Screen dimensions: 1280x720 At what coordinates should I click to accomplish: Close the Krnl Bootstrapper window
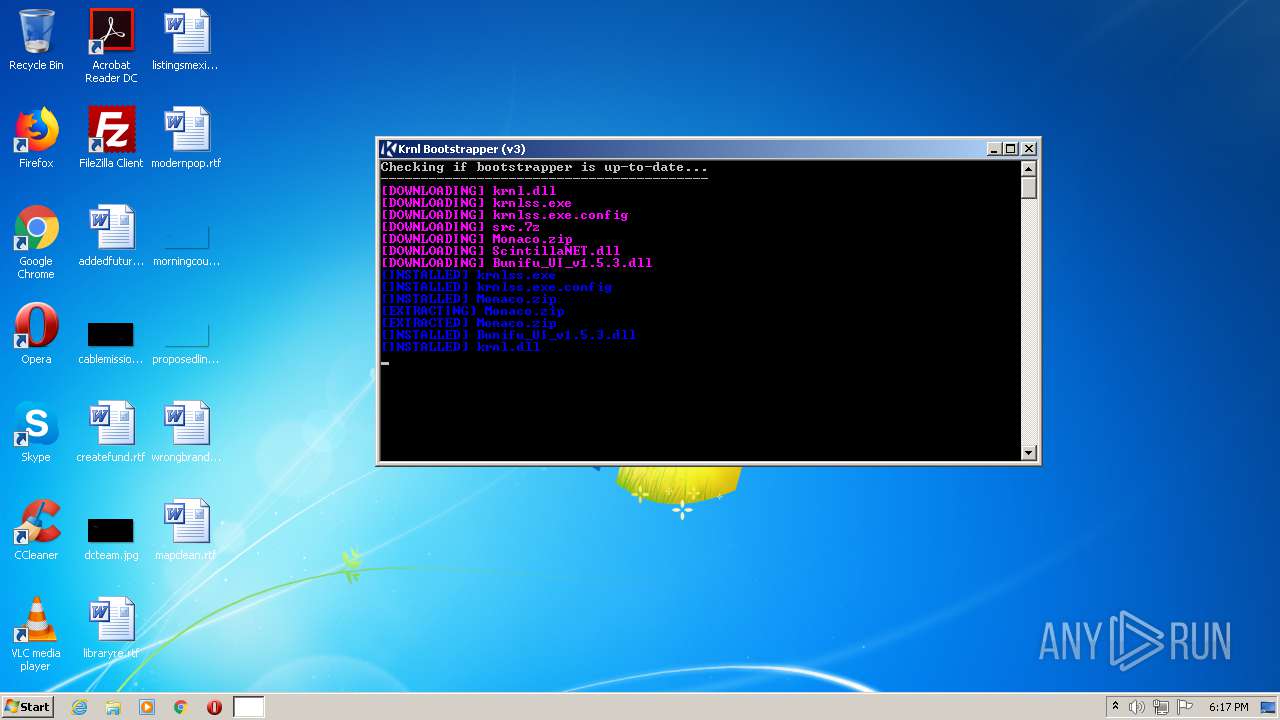coord(1029,149)
